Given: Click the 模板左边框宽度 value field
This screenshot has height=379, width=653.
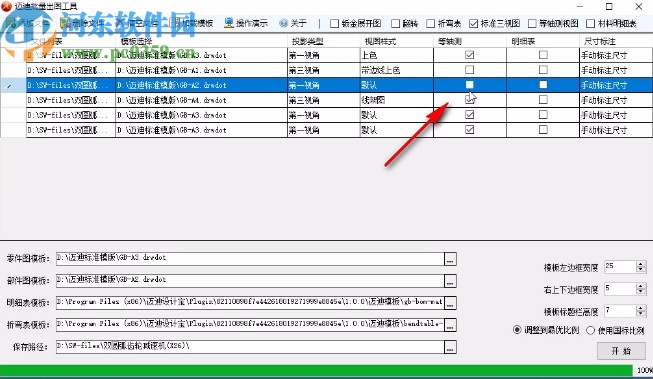Looking at the screenshot, I should pos(620,267).
